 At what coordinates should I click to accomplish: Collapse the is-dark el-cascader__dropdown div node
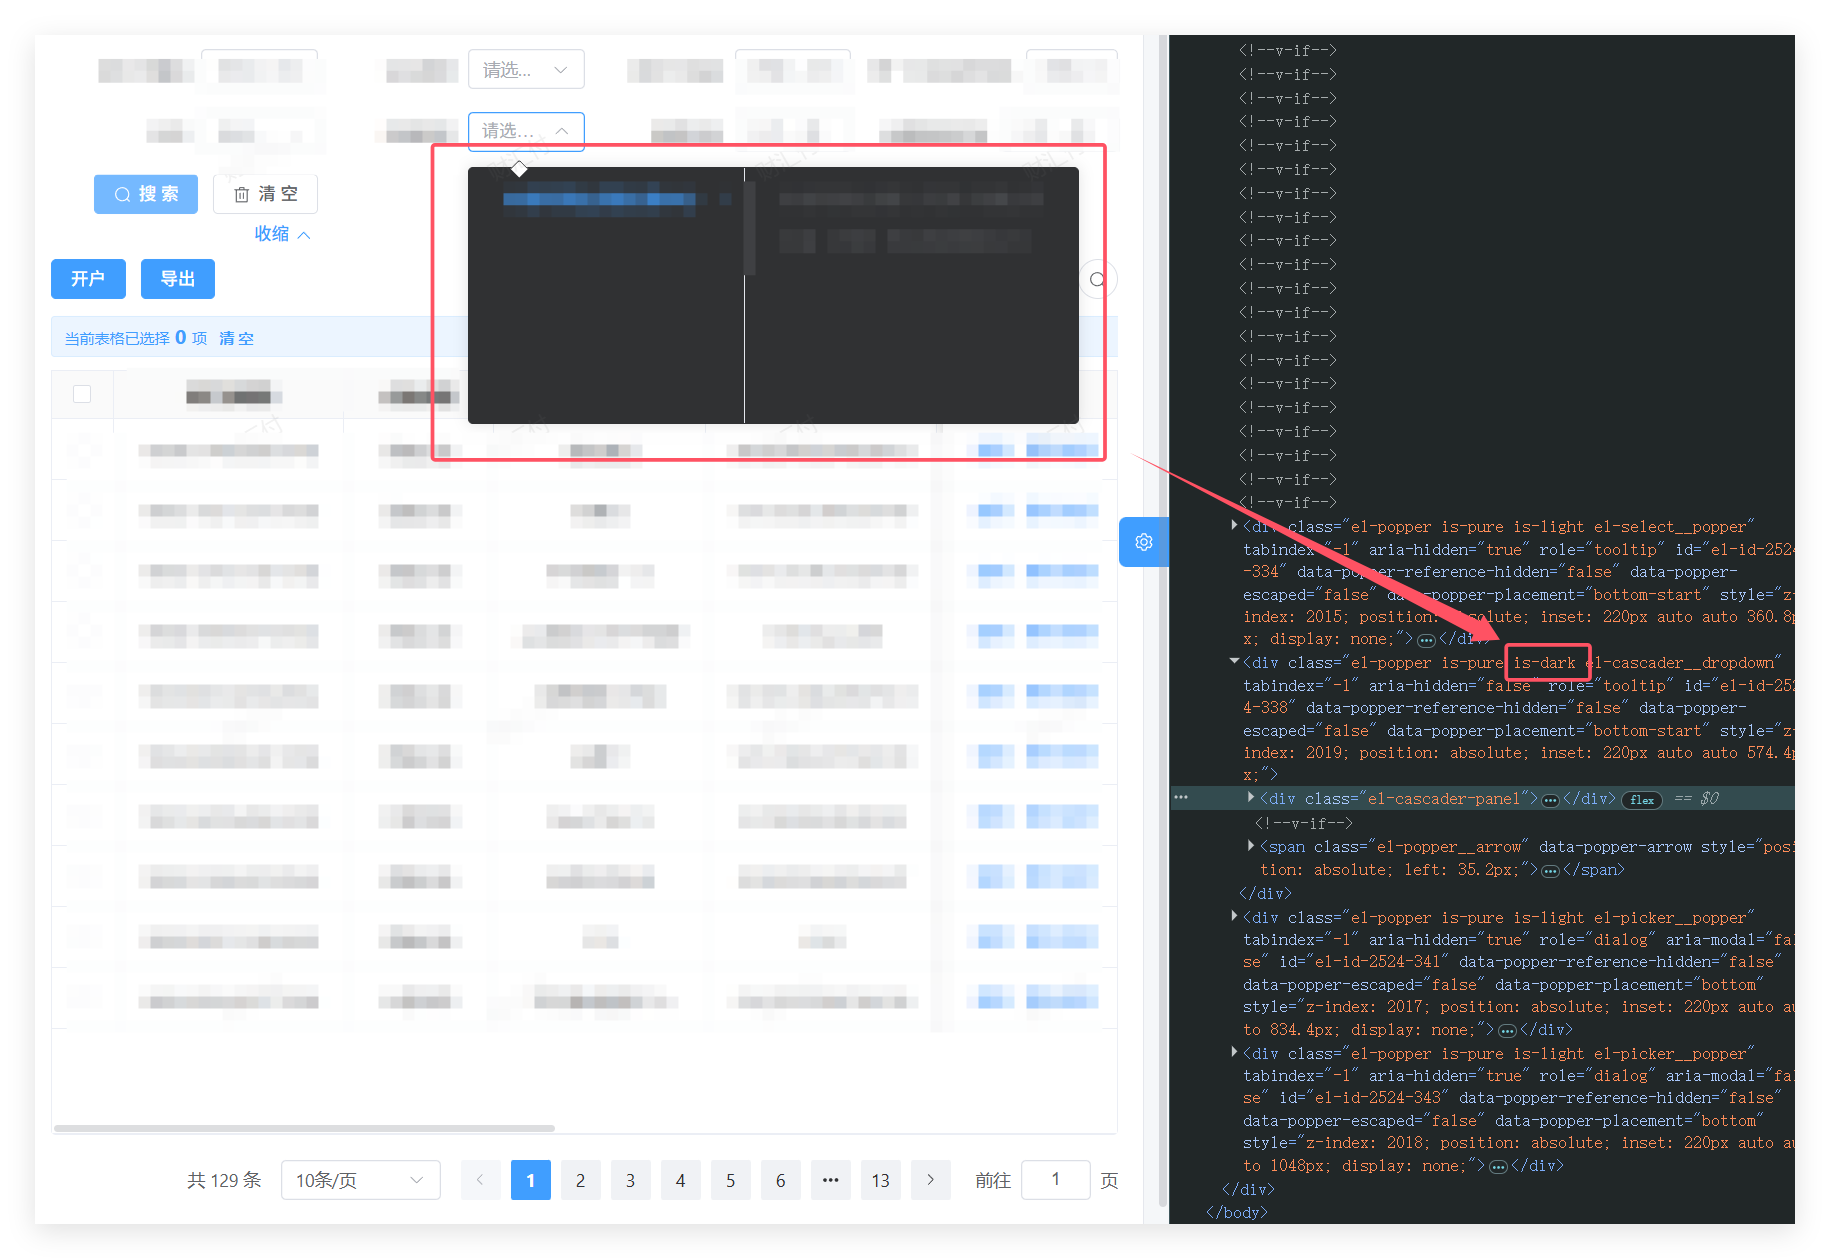[1234, 662]
